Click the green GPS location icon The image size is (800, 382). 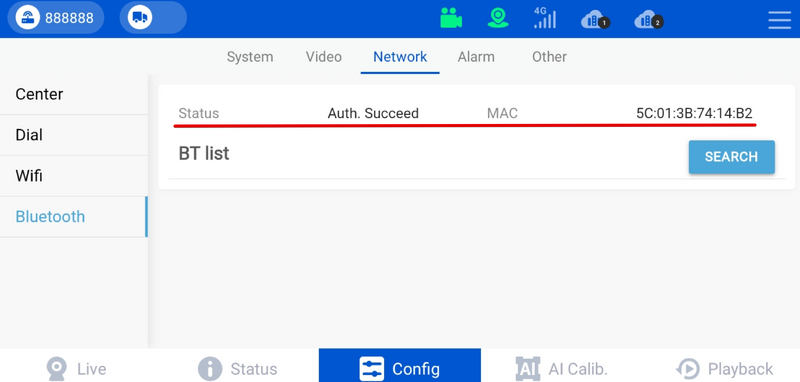(497, 18)
